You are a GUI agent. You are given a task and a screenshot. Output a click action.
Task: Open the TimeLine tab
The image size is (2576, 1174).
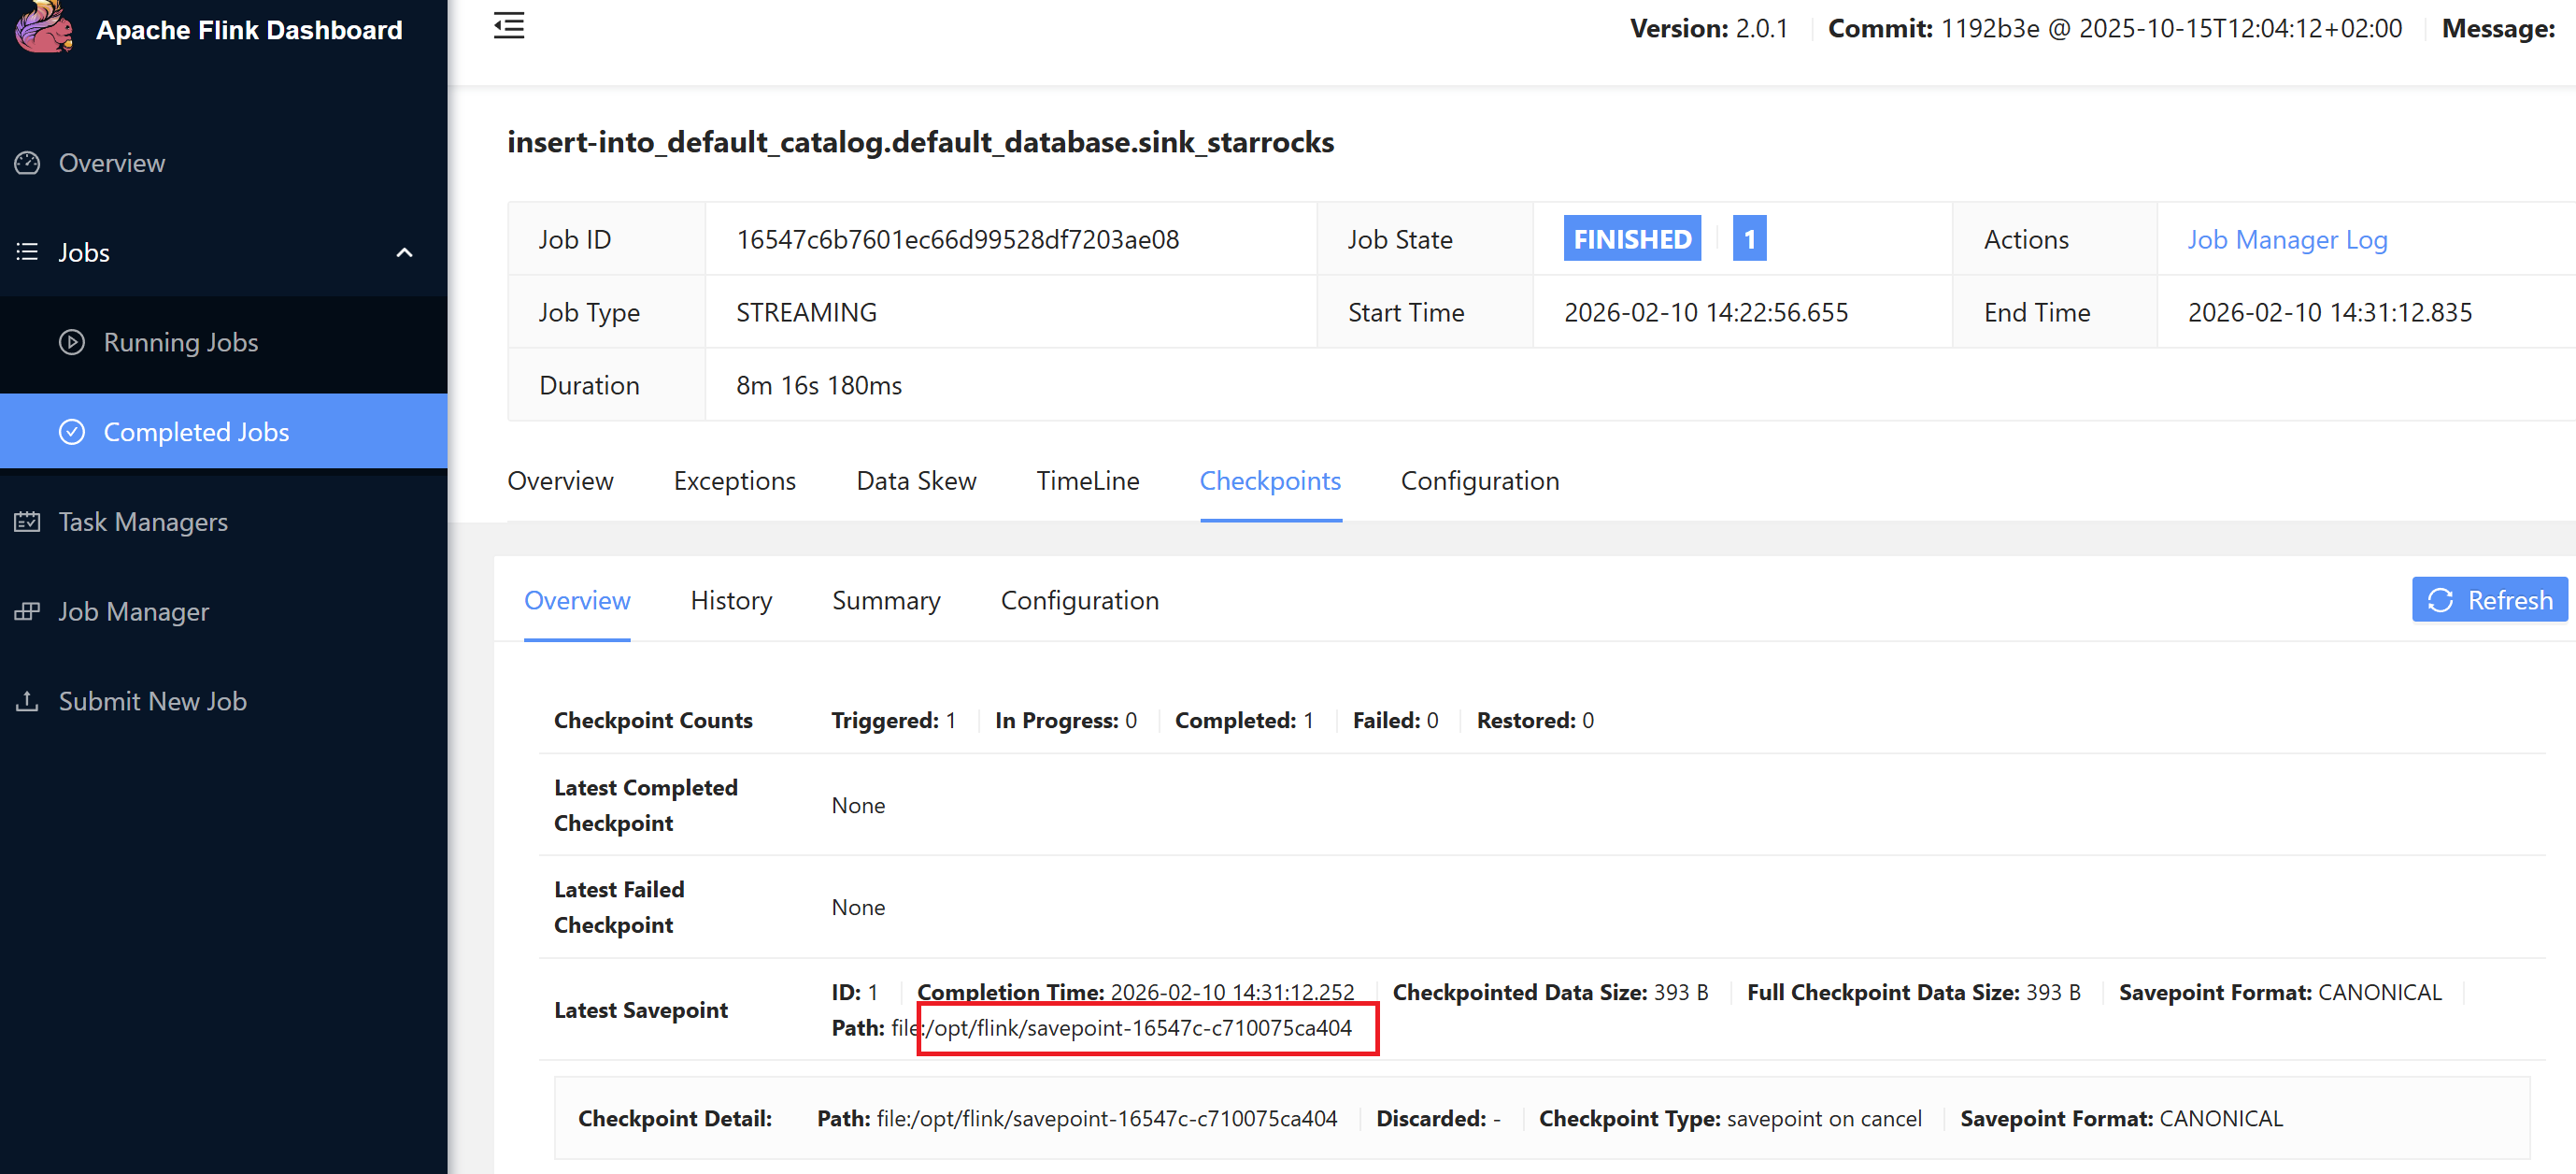tap(1087, 481)
